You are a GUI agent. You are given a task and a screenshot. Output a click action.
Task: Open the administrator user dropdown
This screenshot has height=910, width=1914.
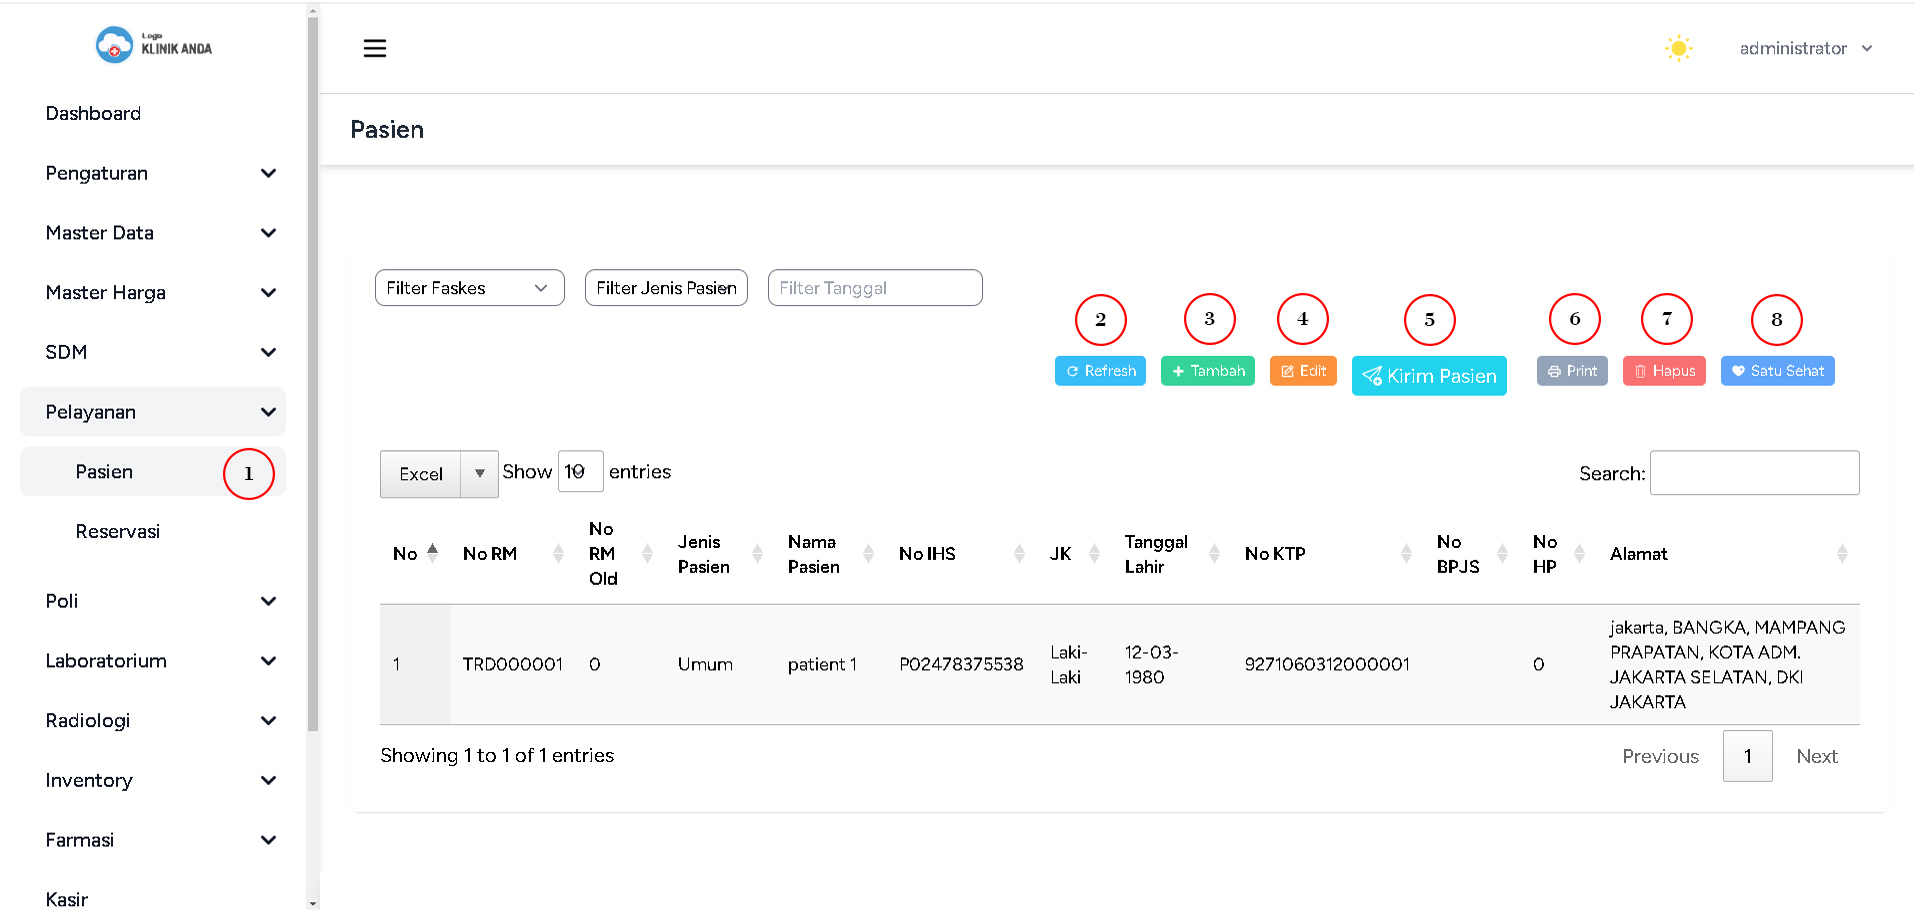click(1805, 48)
